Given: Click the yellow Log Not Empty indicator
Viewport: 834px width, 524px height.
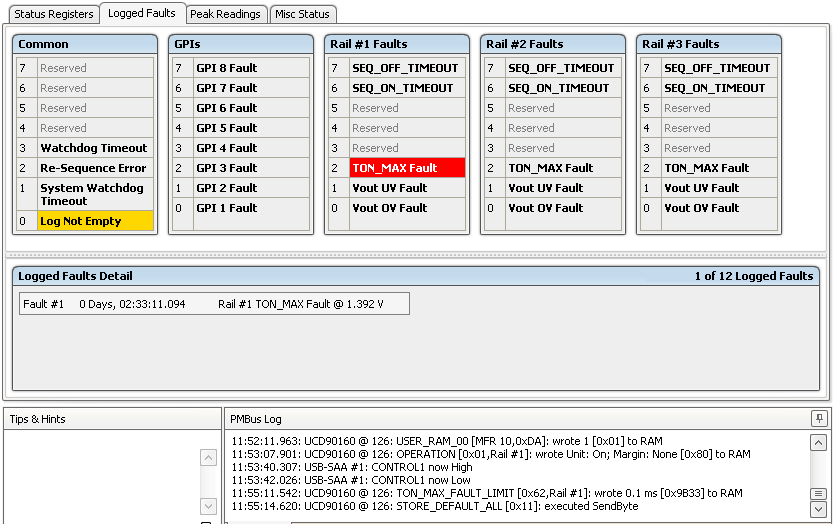Looking at the screenshot, I should (95, 221).
